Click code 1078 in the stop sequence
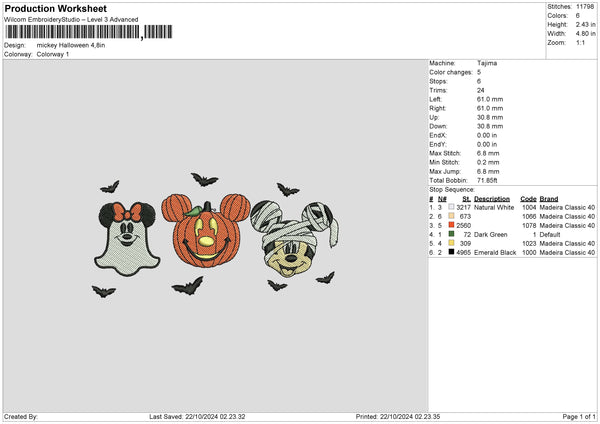The height and width of the screenshot is (424, 600). (x=529, y=225)
